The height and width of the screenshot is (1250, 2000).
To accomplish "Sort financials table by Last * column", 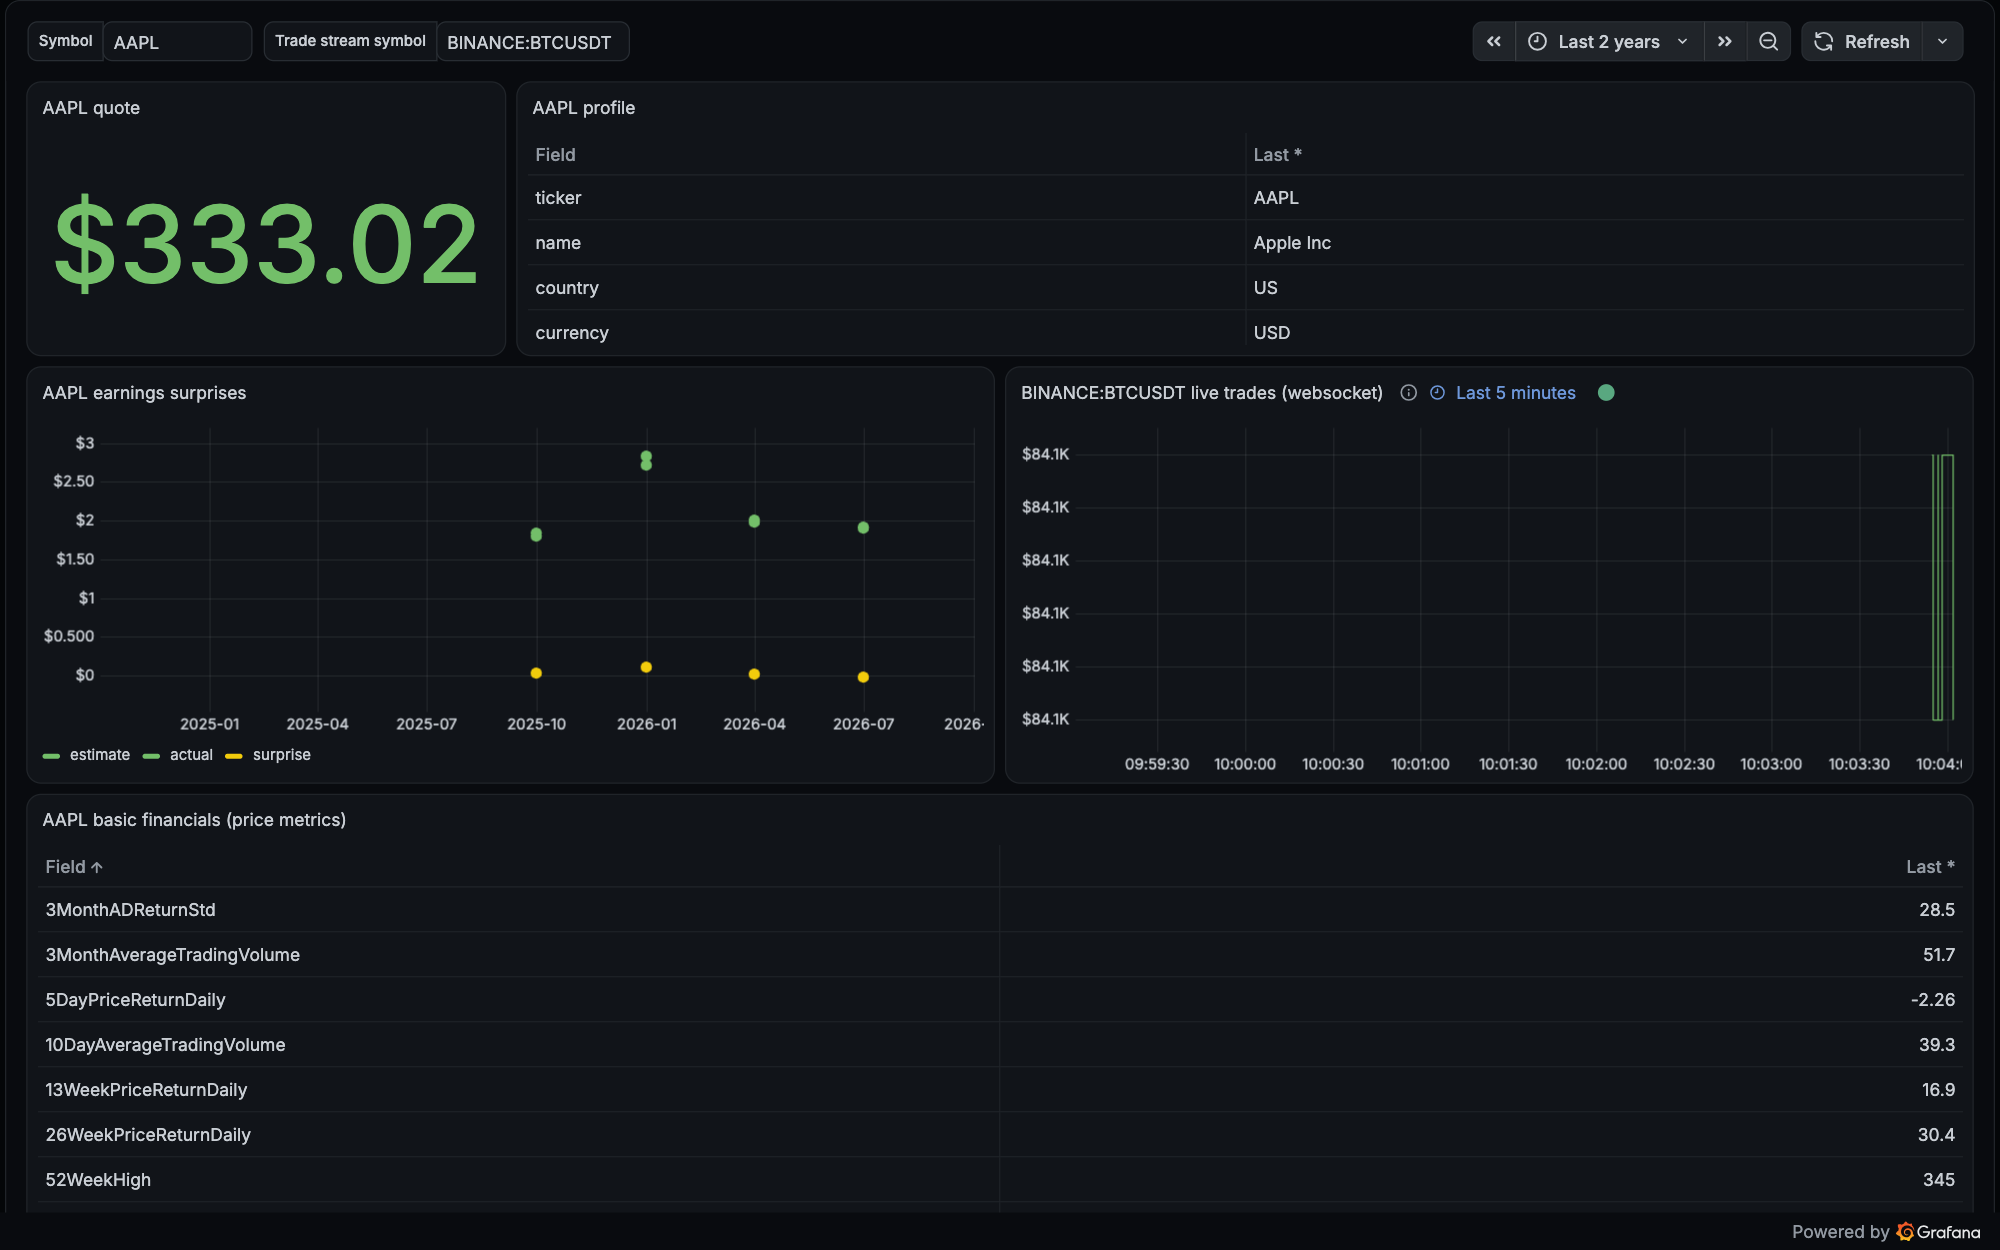I will click(1930, 867).
